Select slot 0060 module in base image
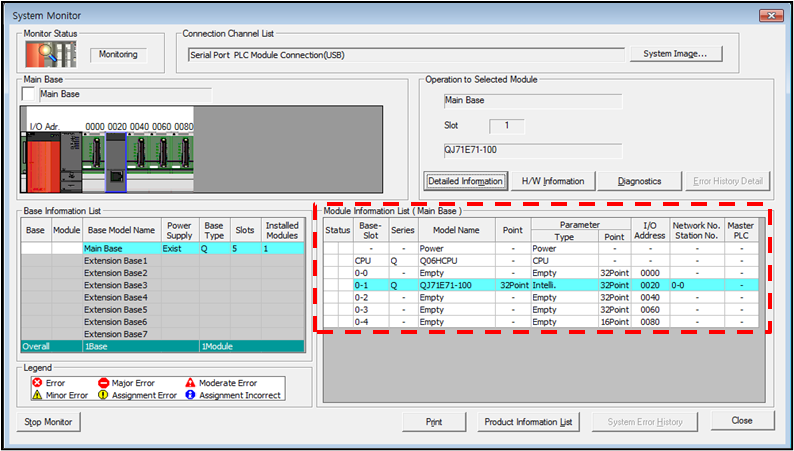 160,162
